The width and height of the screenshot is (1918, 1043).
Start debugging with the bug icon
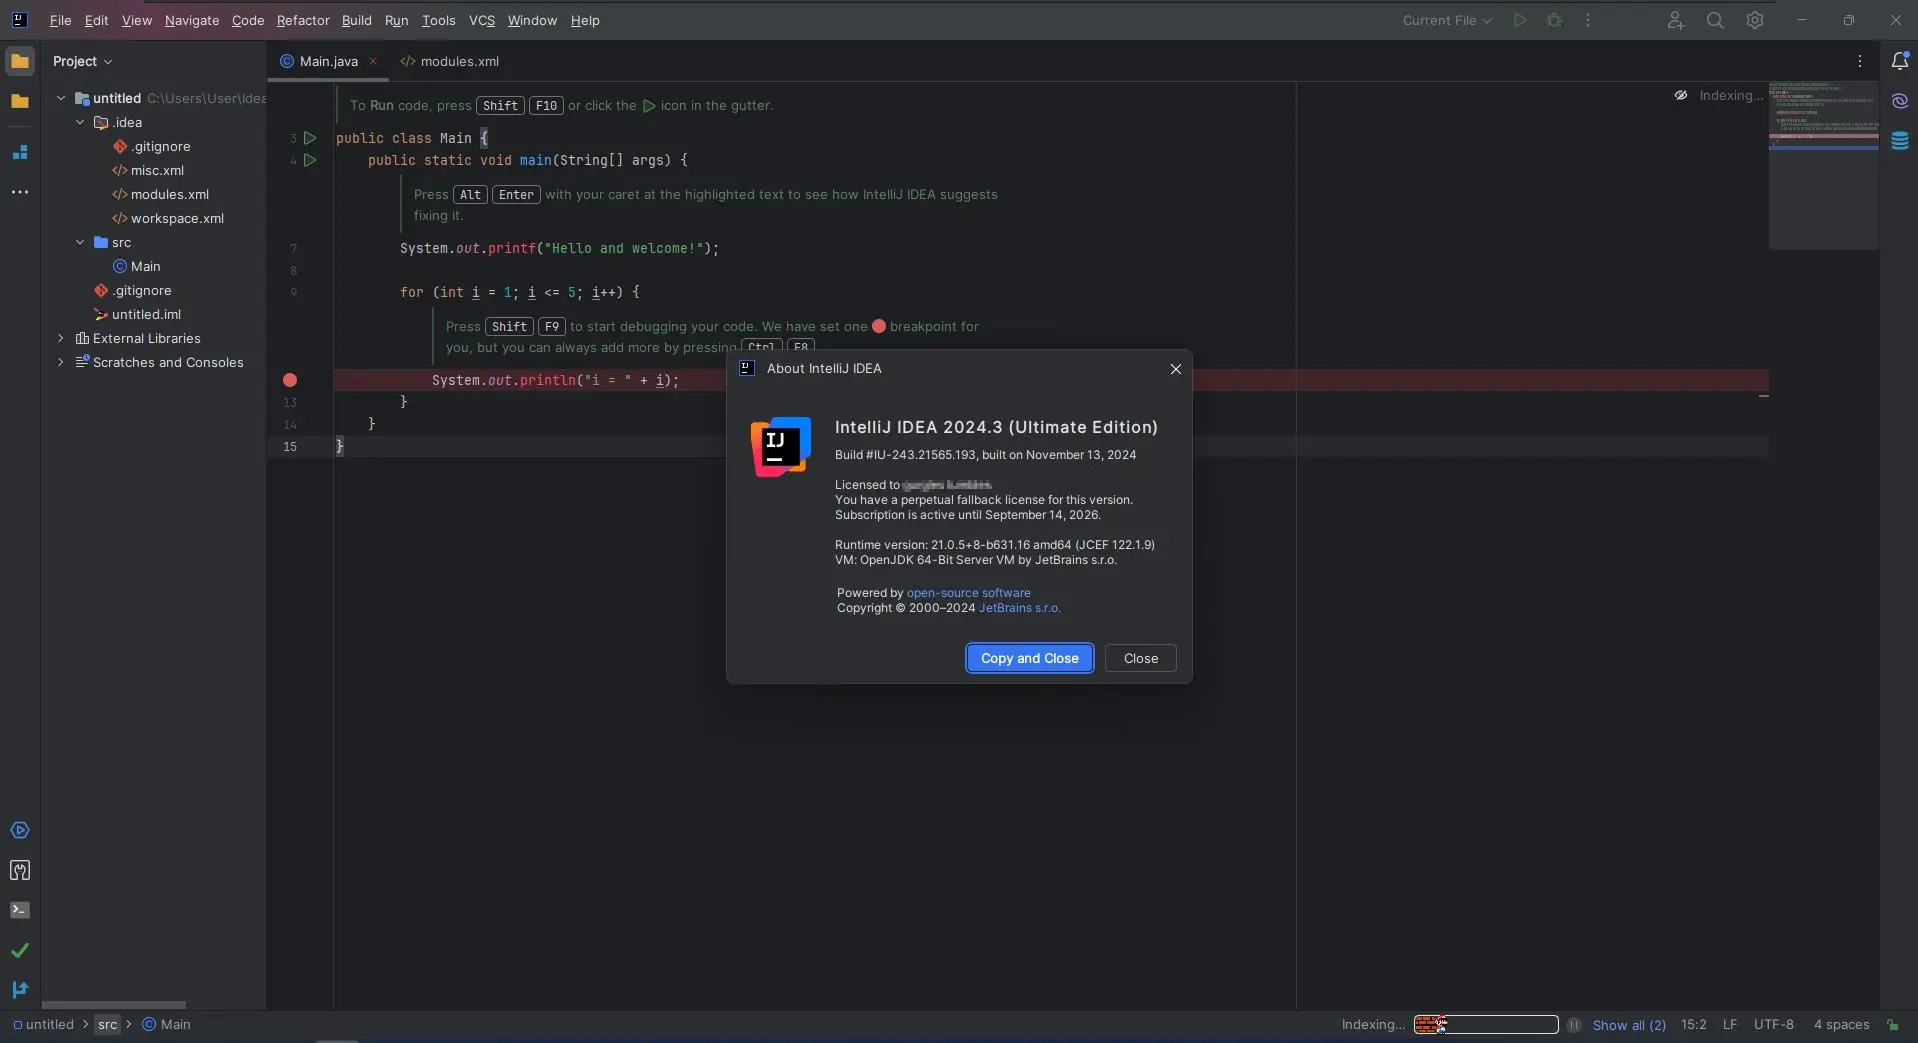click(1555, 20)
